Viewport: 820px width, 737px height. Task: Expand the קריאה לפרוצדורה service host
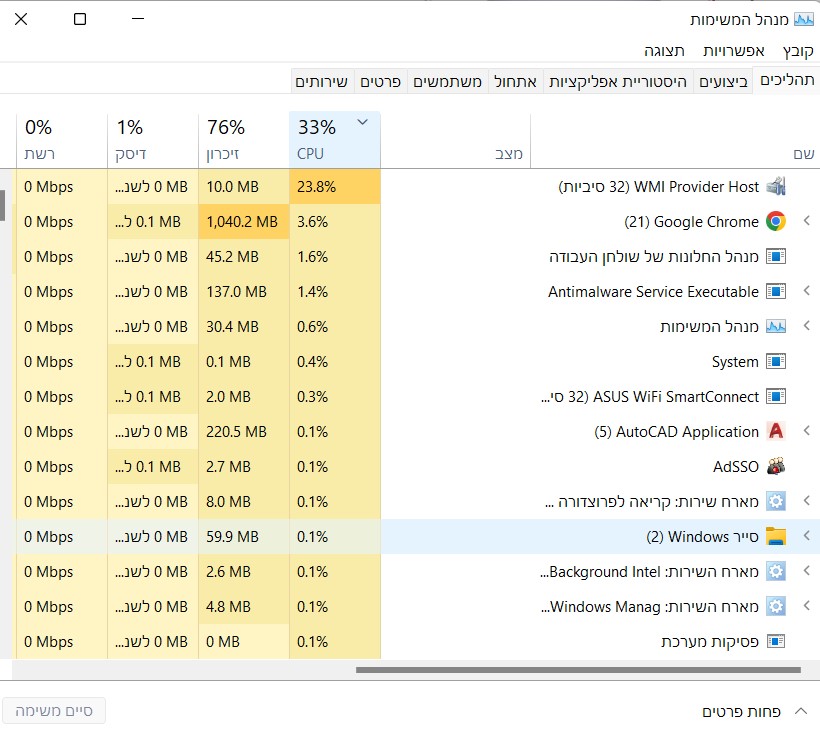click(x=807, y=501)
